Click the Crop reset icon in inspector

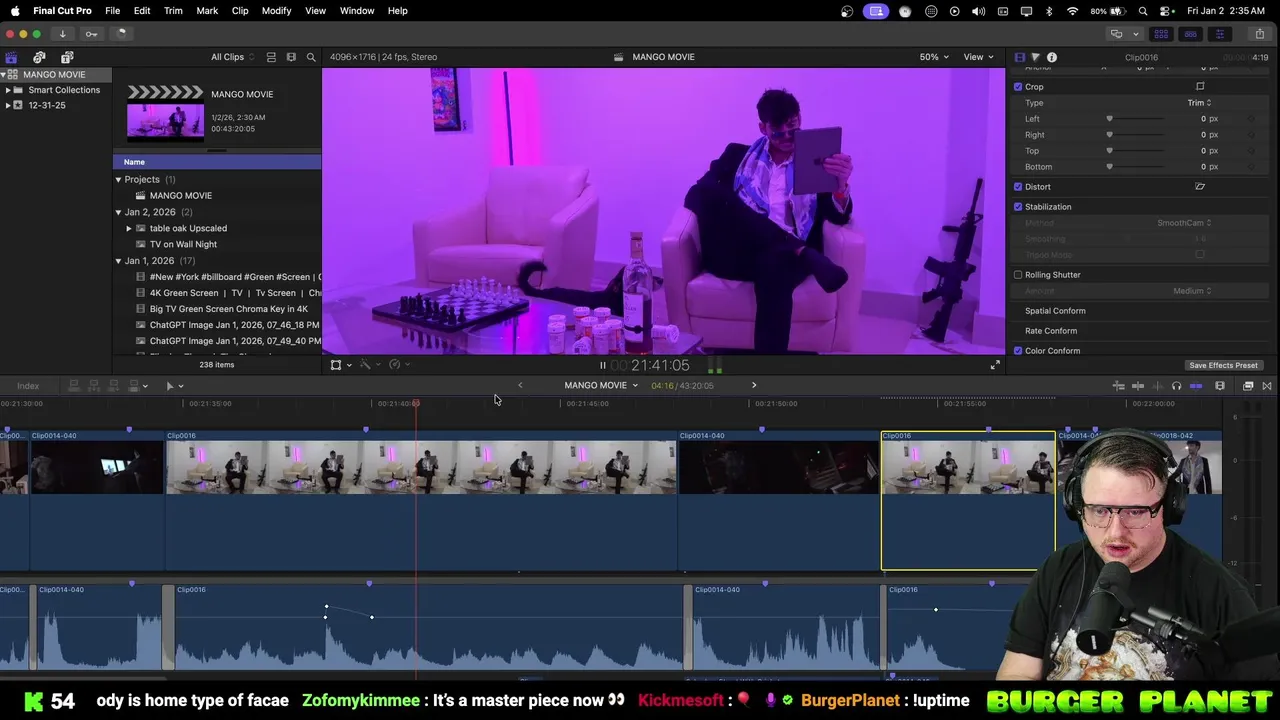pyautogui.click(x=1200, y=86)
